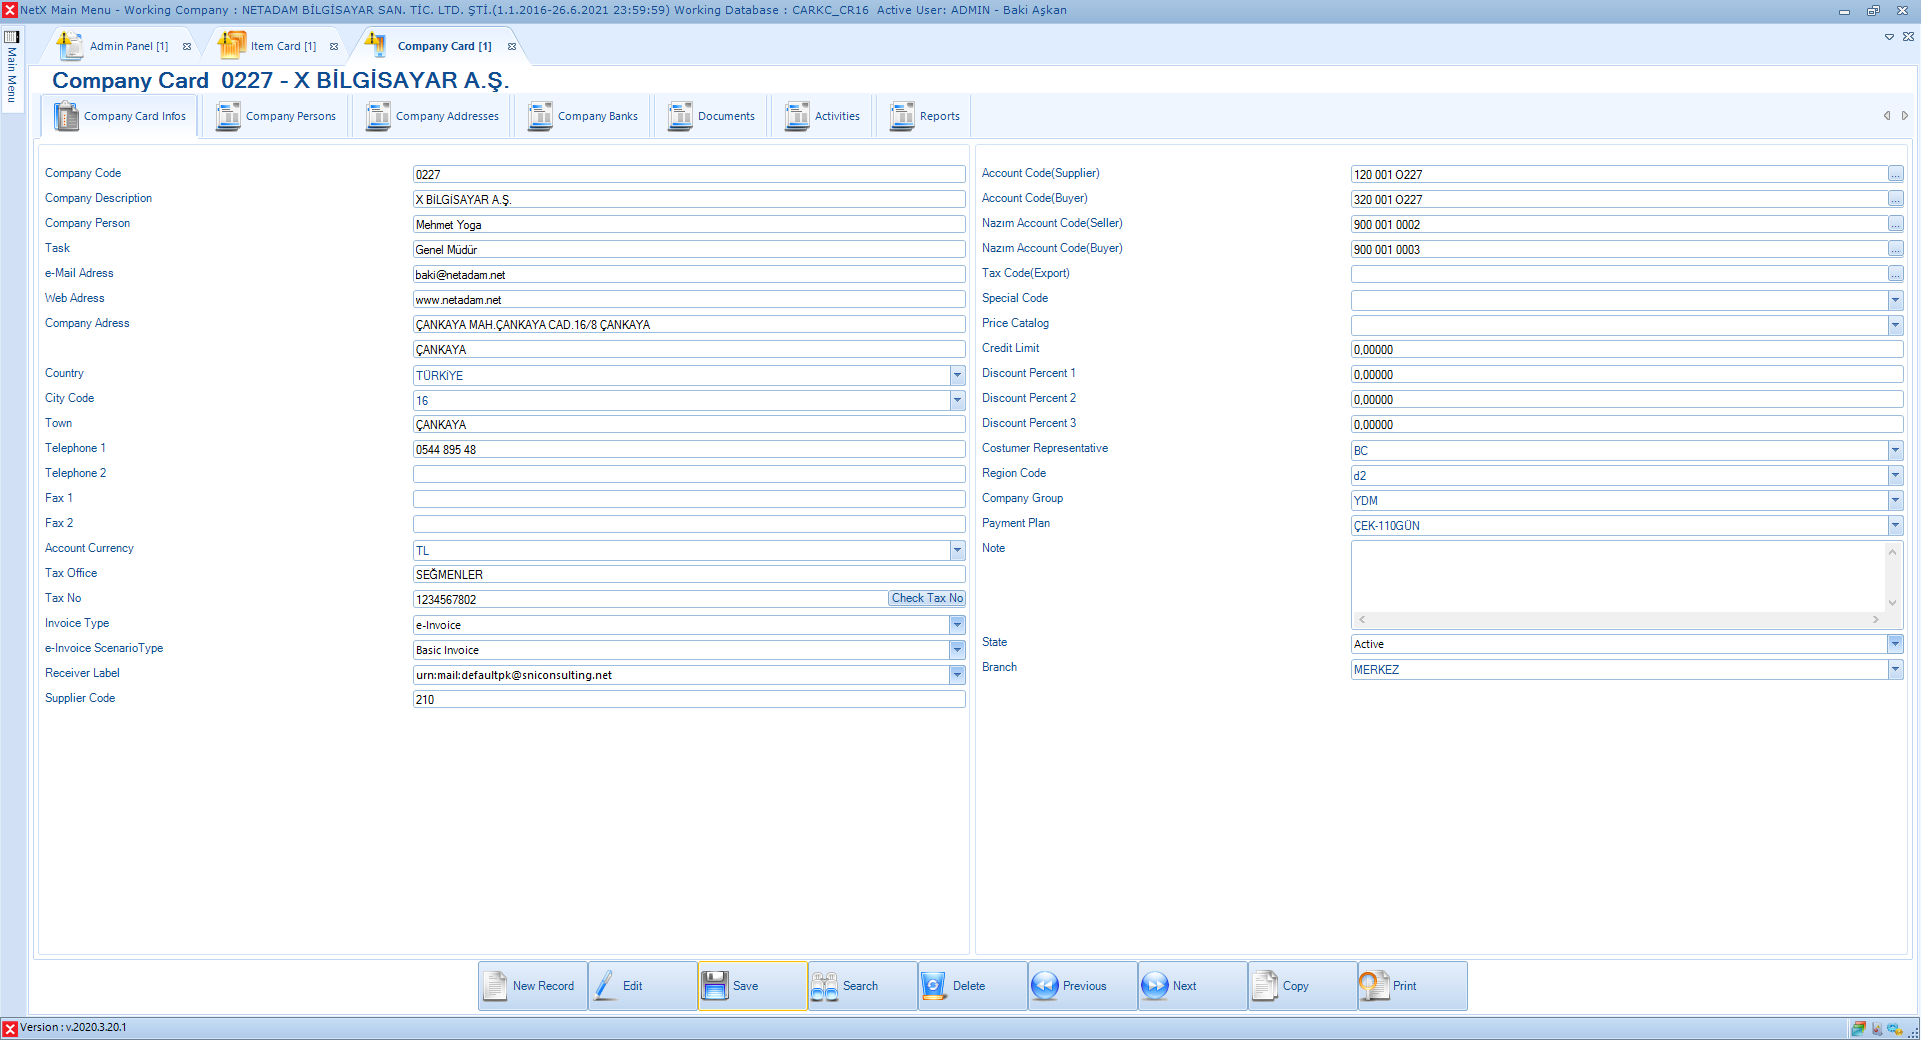Browse for Account Code(Supplier) with ellipsis button

point(1895,174)
